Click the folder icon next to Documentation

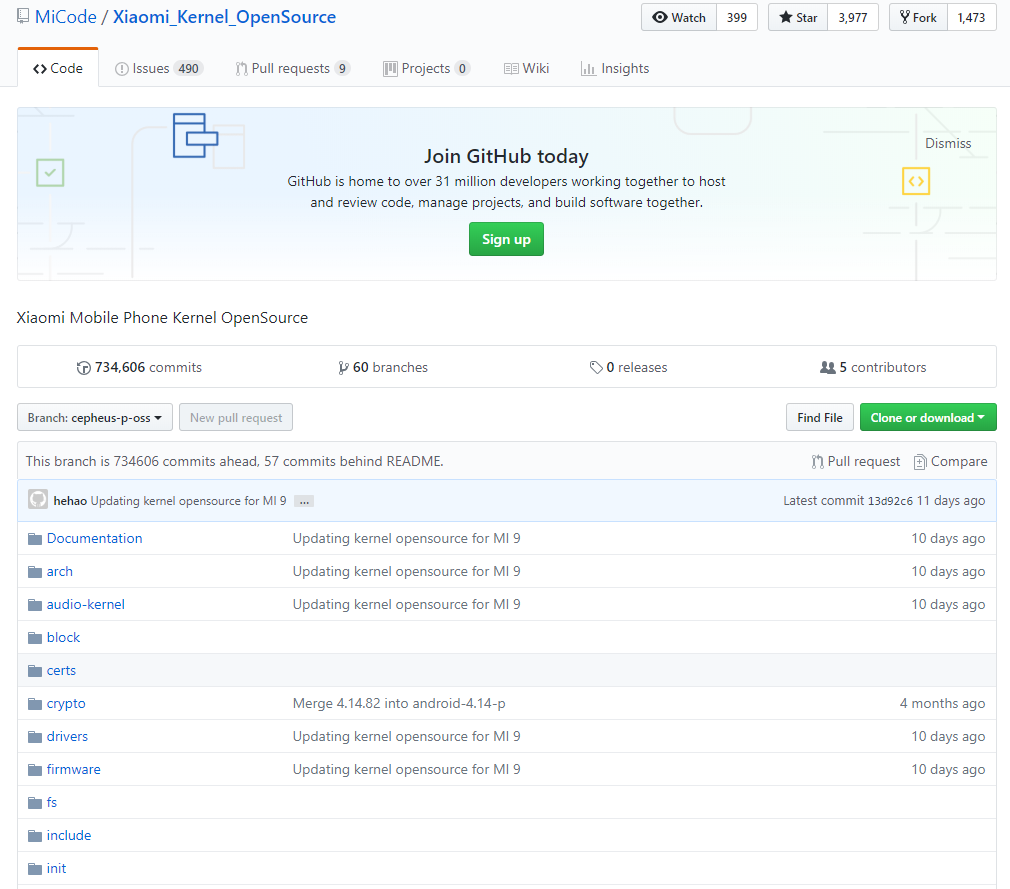click(35, 539)
